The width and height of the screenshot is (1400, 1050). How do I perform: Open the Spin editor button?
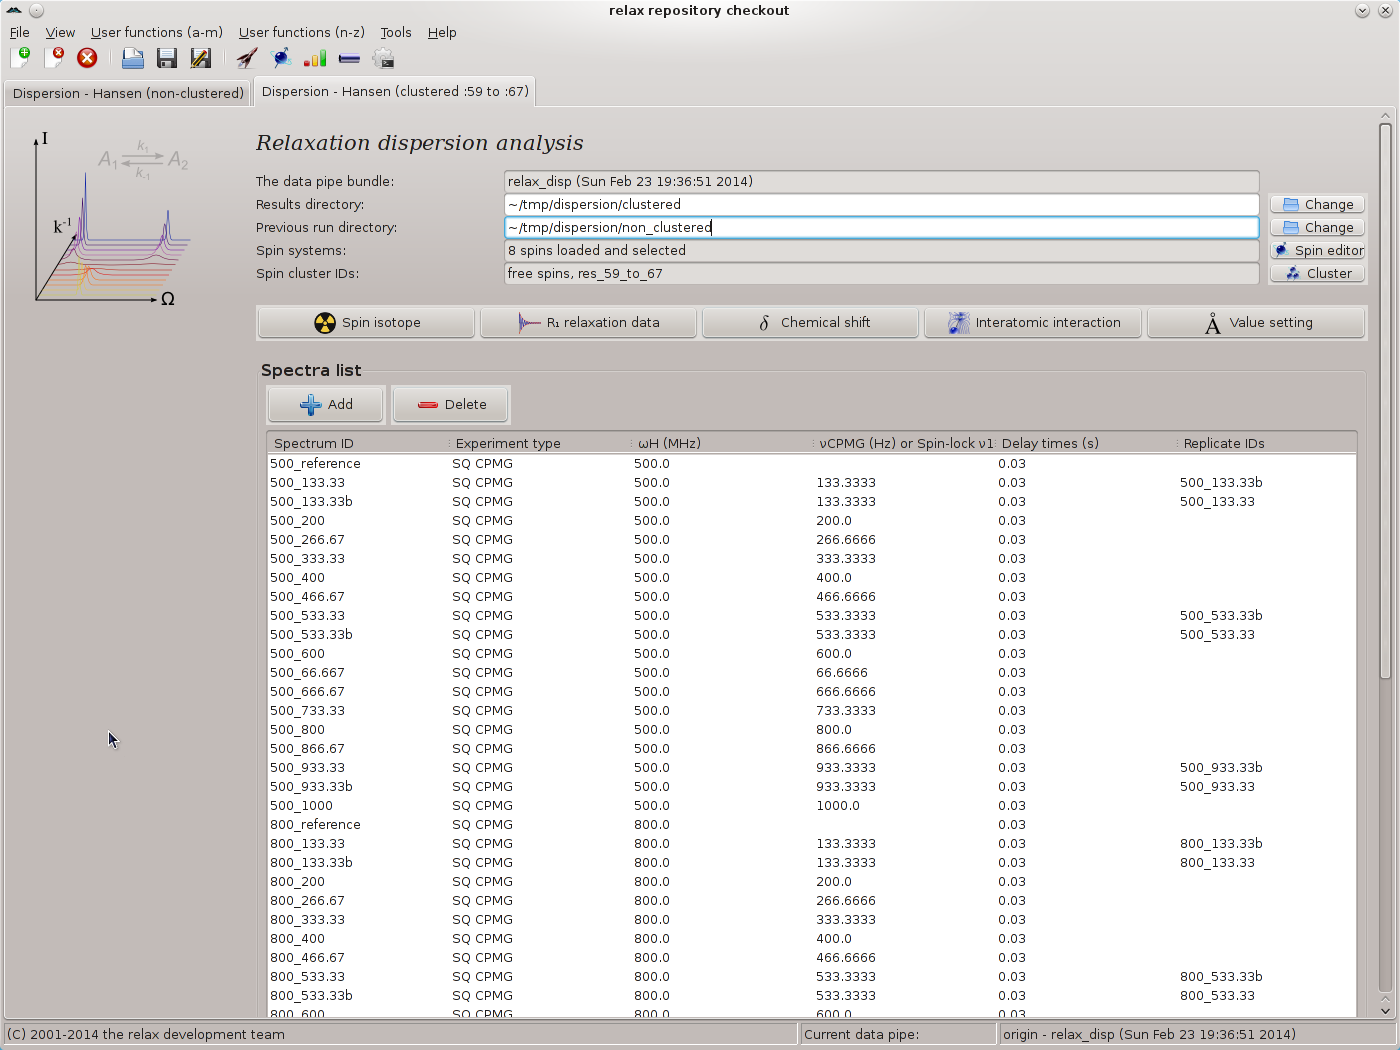[1318, 250]
